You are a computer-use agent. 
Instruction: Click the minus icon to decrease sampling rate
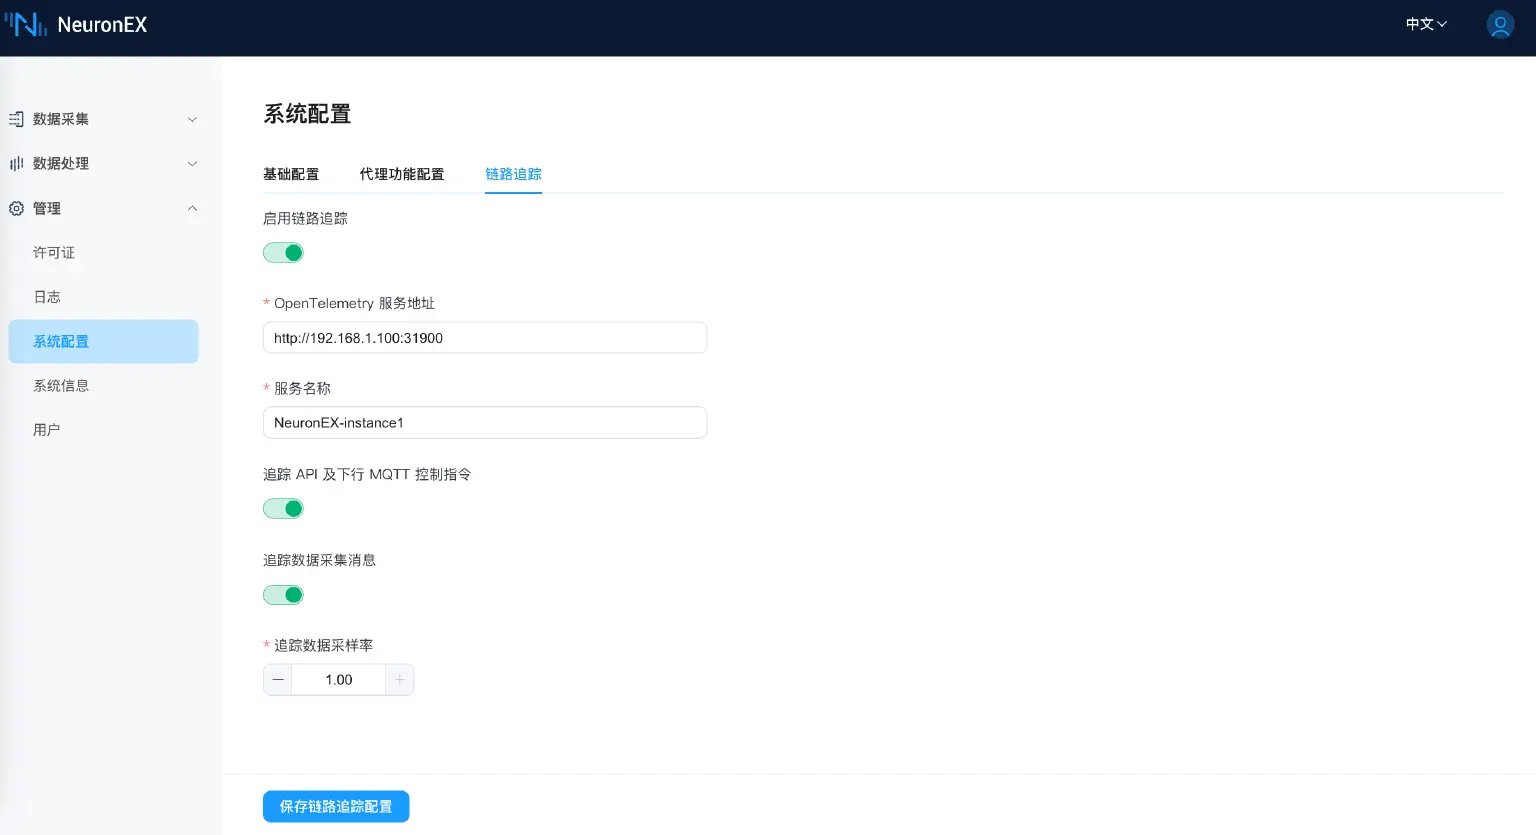point(277,679)
